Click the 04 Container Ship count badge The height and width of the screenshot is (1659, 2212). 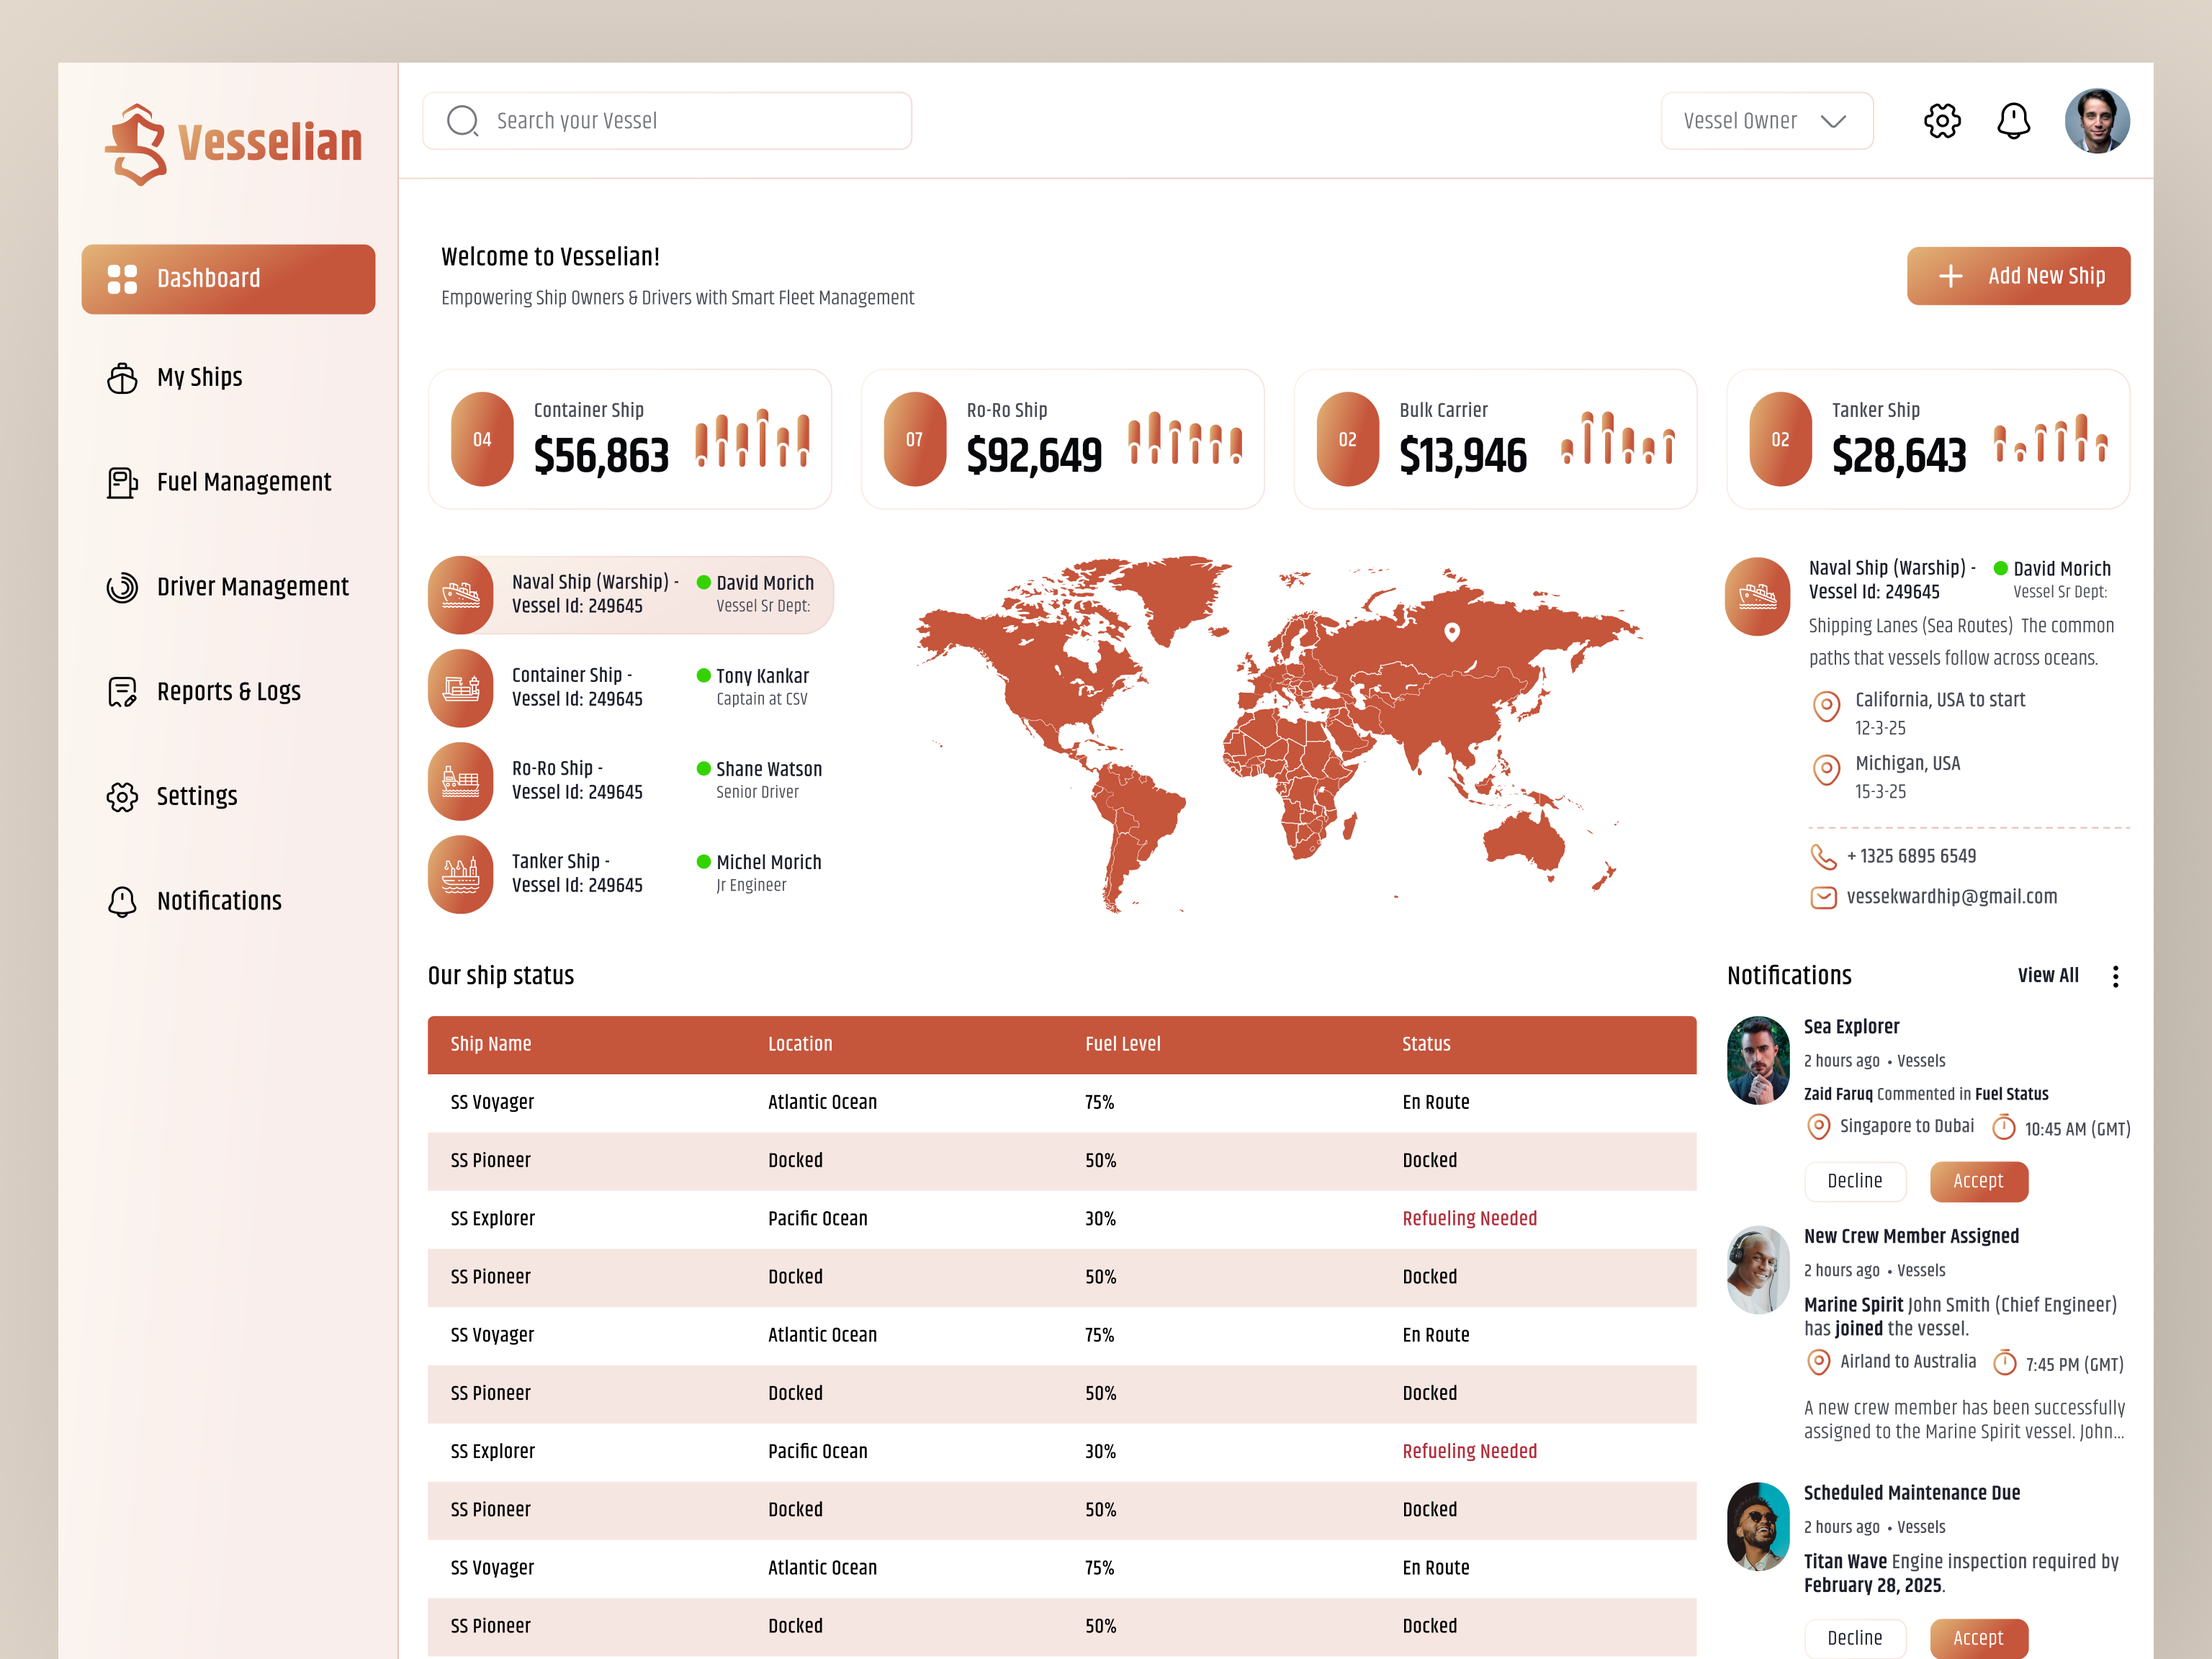tap(482, 439)
